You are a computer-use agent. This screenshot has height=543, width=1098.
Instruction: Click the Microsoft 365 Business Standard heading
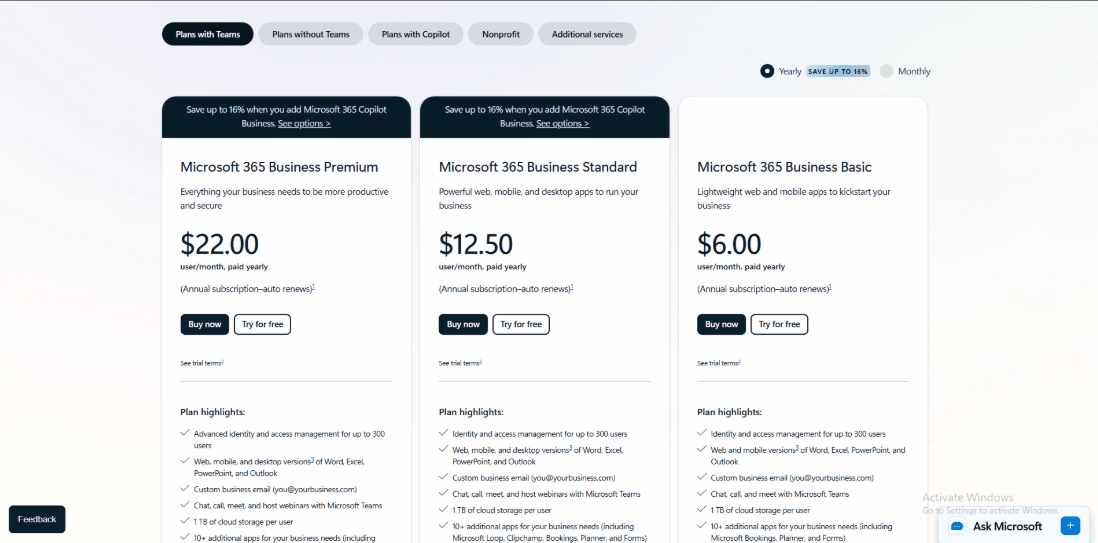[x=538, y=167]
